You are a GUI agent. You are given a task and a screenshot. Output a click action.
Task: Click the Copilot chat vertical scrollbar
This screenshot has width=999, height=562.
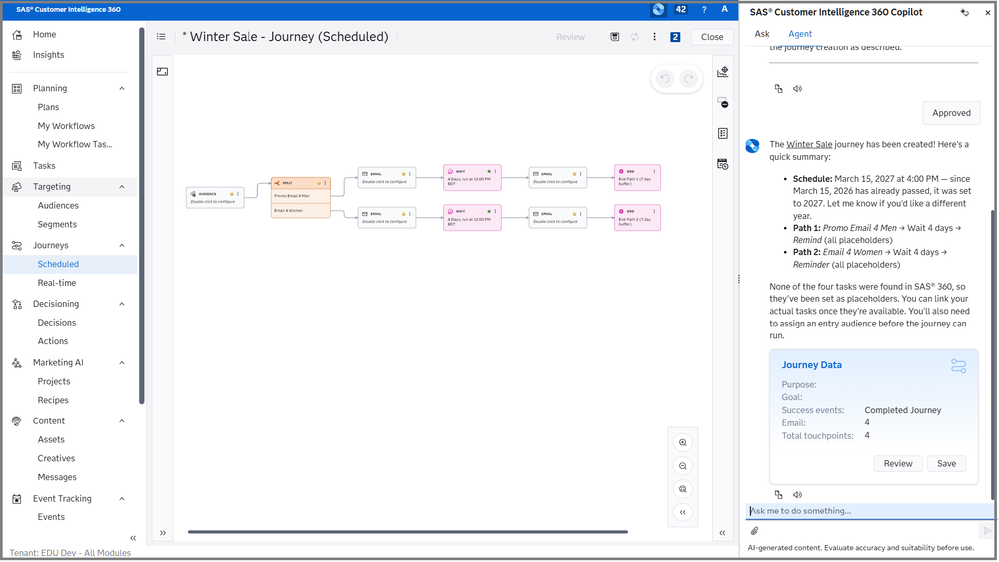tap(992, 354)
